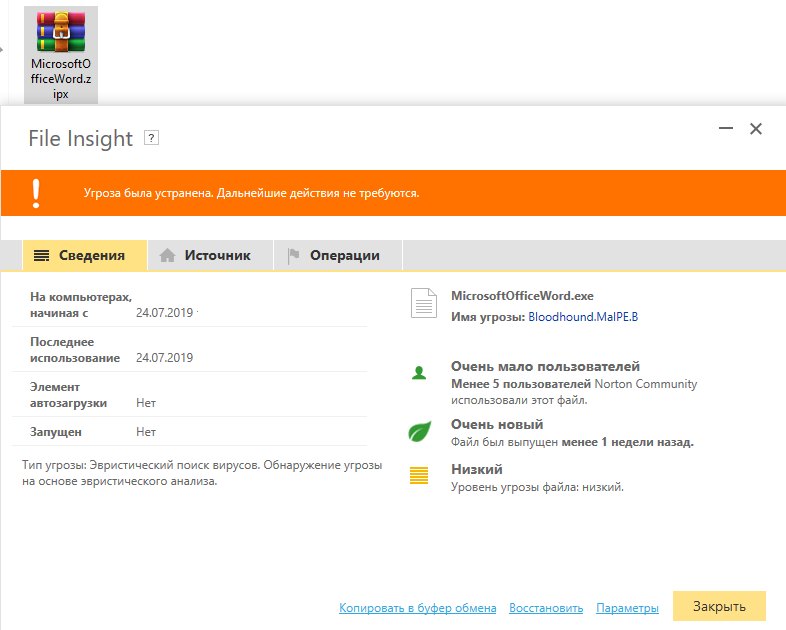
Task: Switch to the Сведения tab
Action: pos(85,256)
